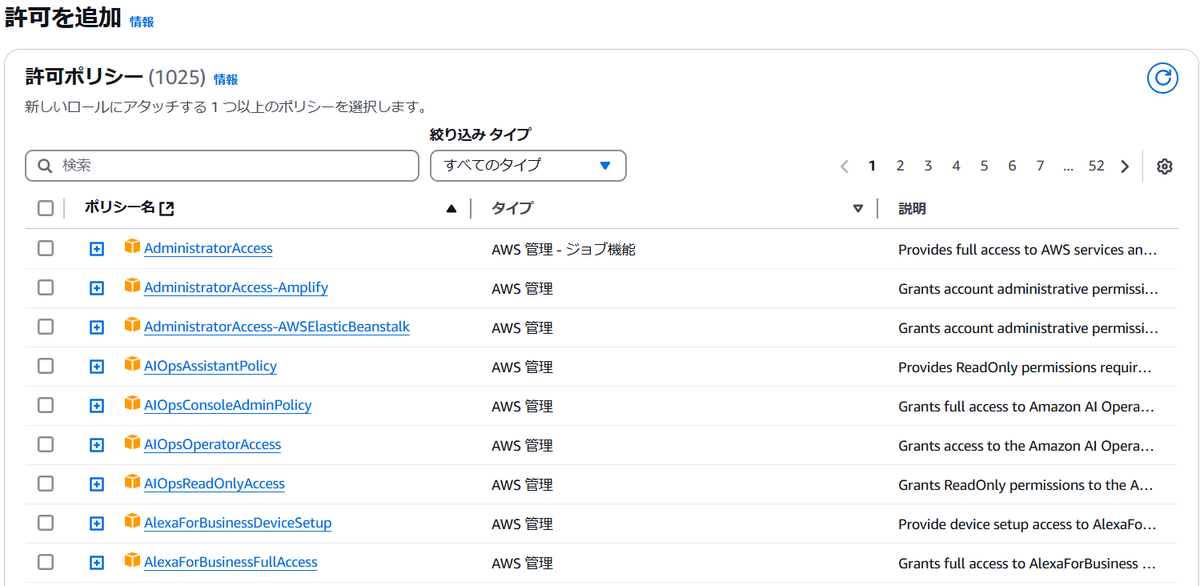This screenshot has height=586, width=1200.
Task: Expand AIOpsOperatorAccess details
Action: [97, 445]
